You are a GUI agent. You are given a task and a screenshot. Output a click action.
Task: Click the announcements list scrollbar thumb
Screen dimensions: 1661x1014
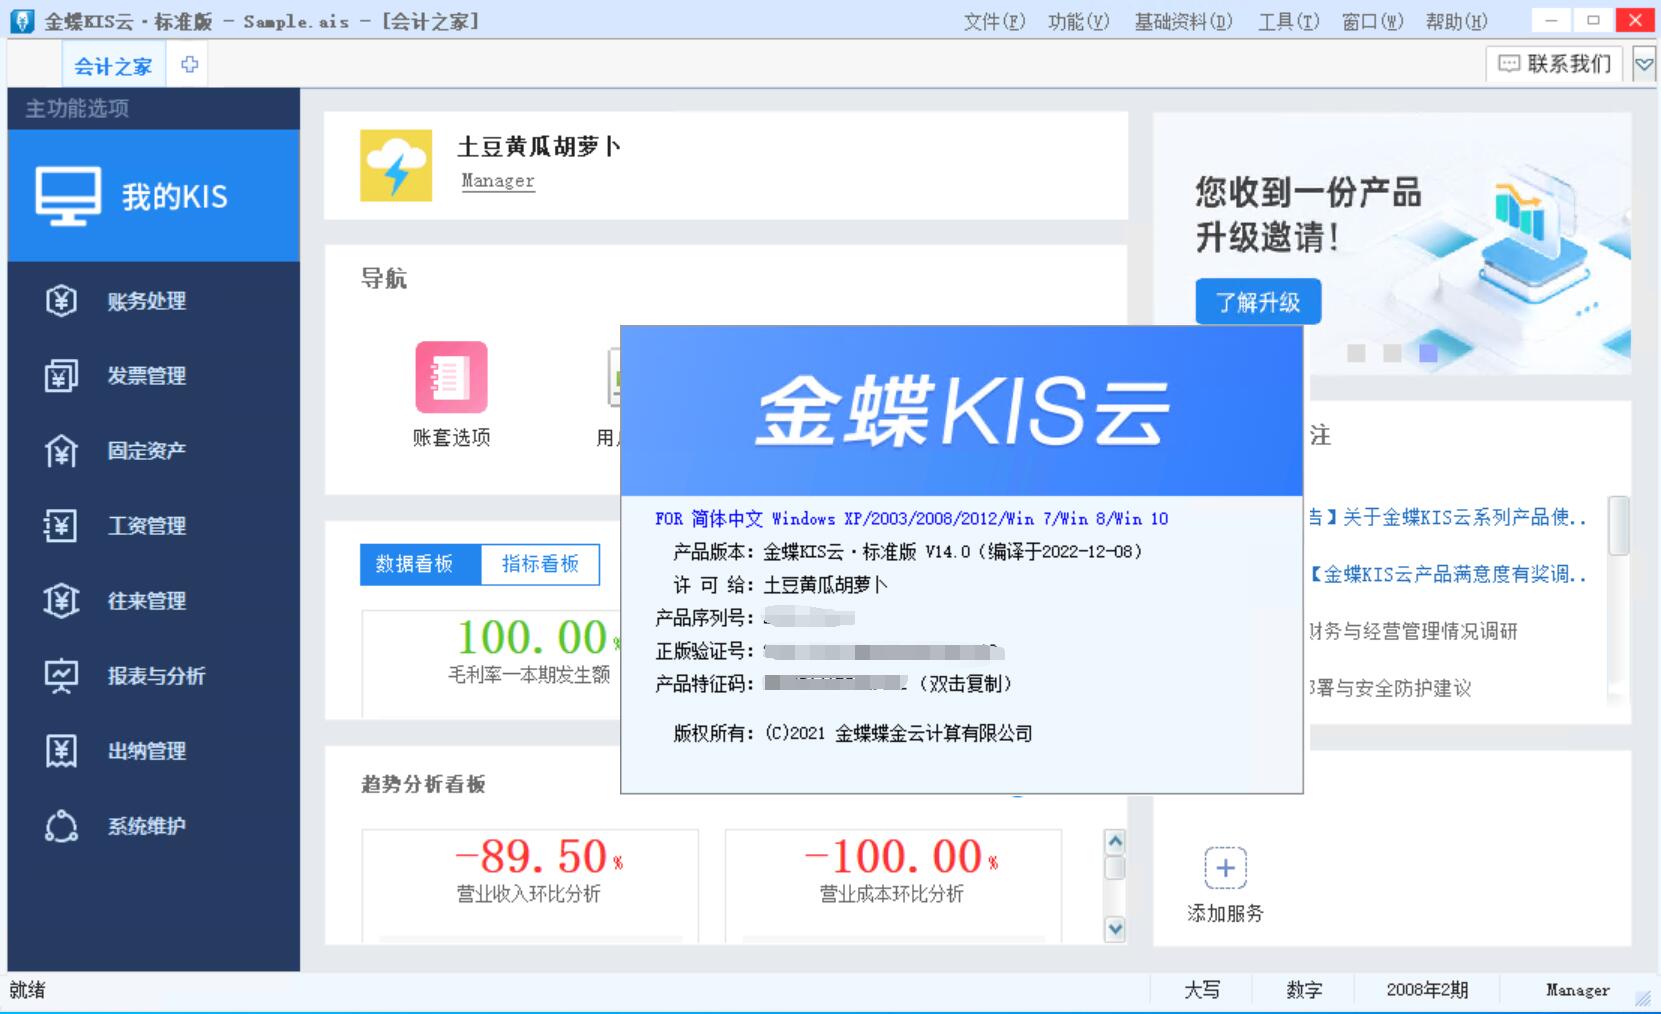point(1618,525)
